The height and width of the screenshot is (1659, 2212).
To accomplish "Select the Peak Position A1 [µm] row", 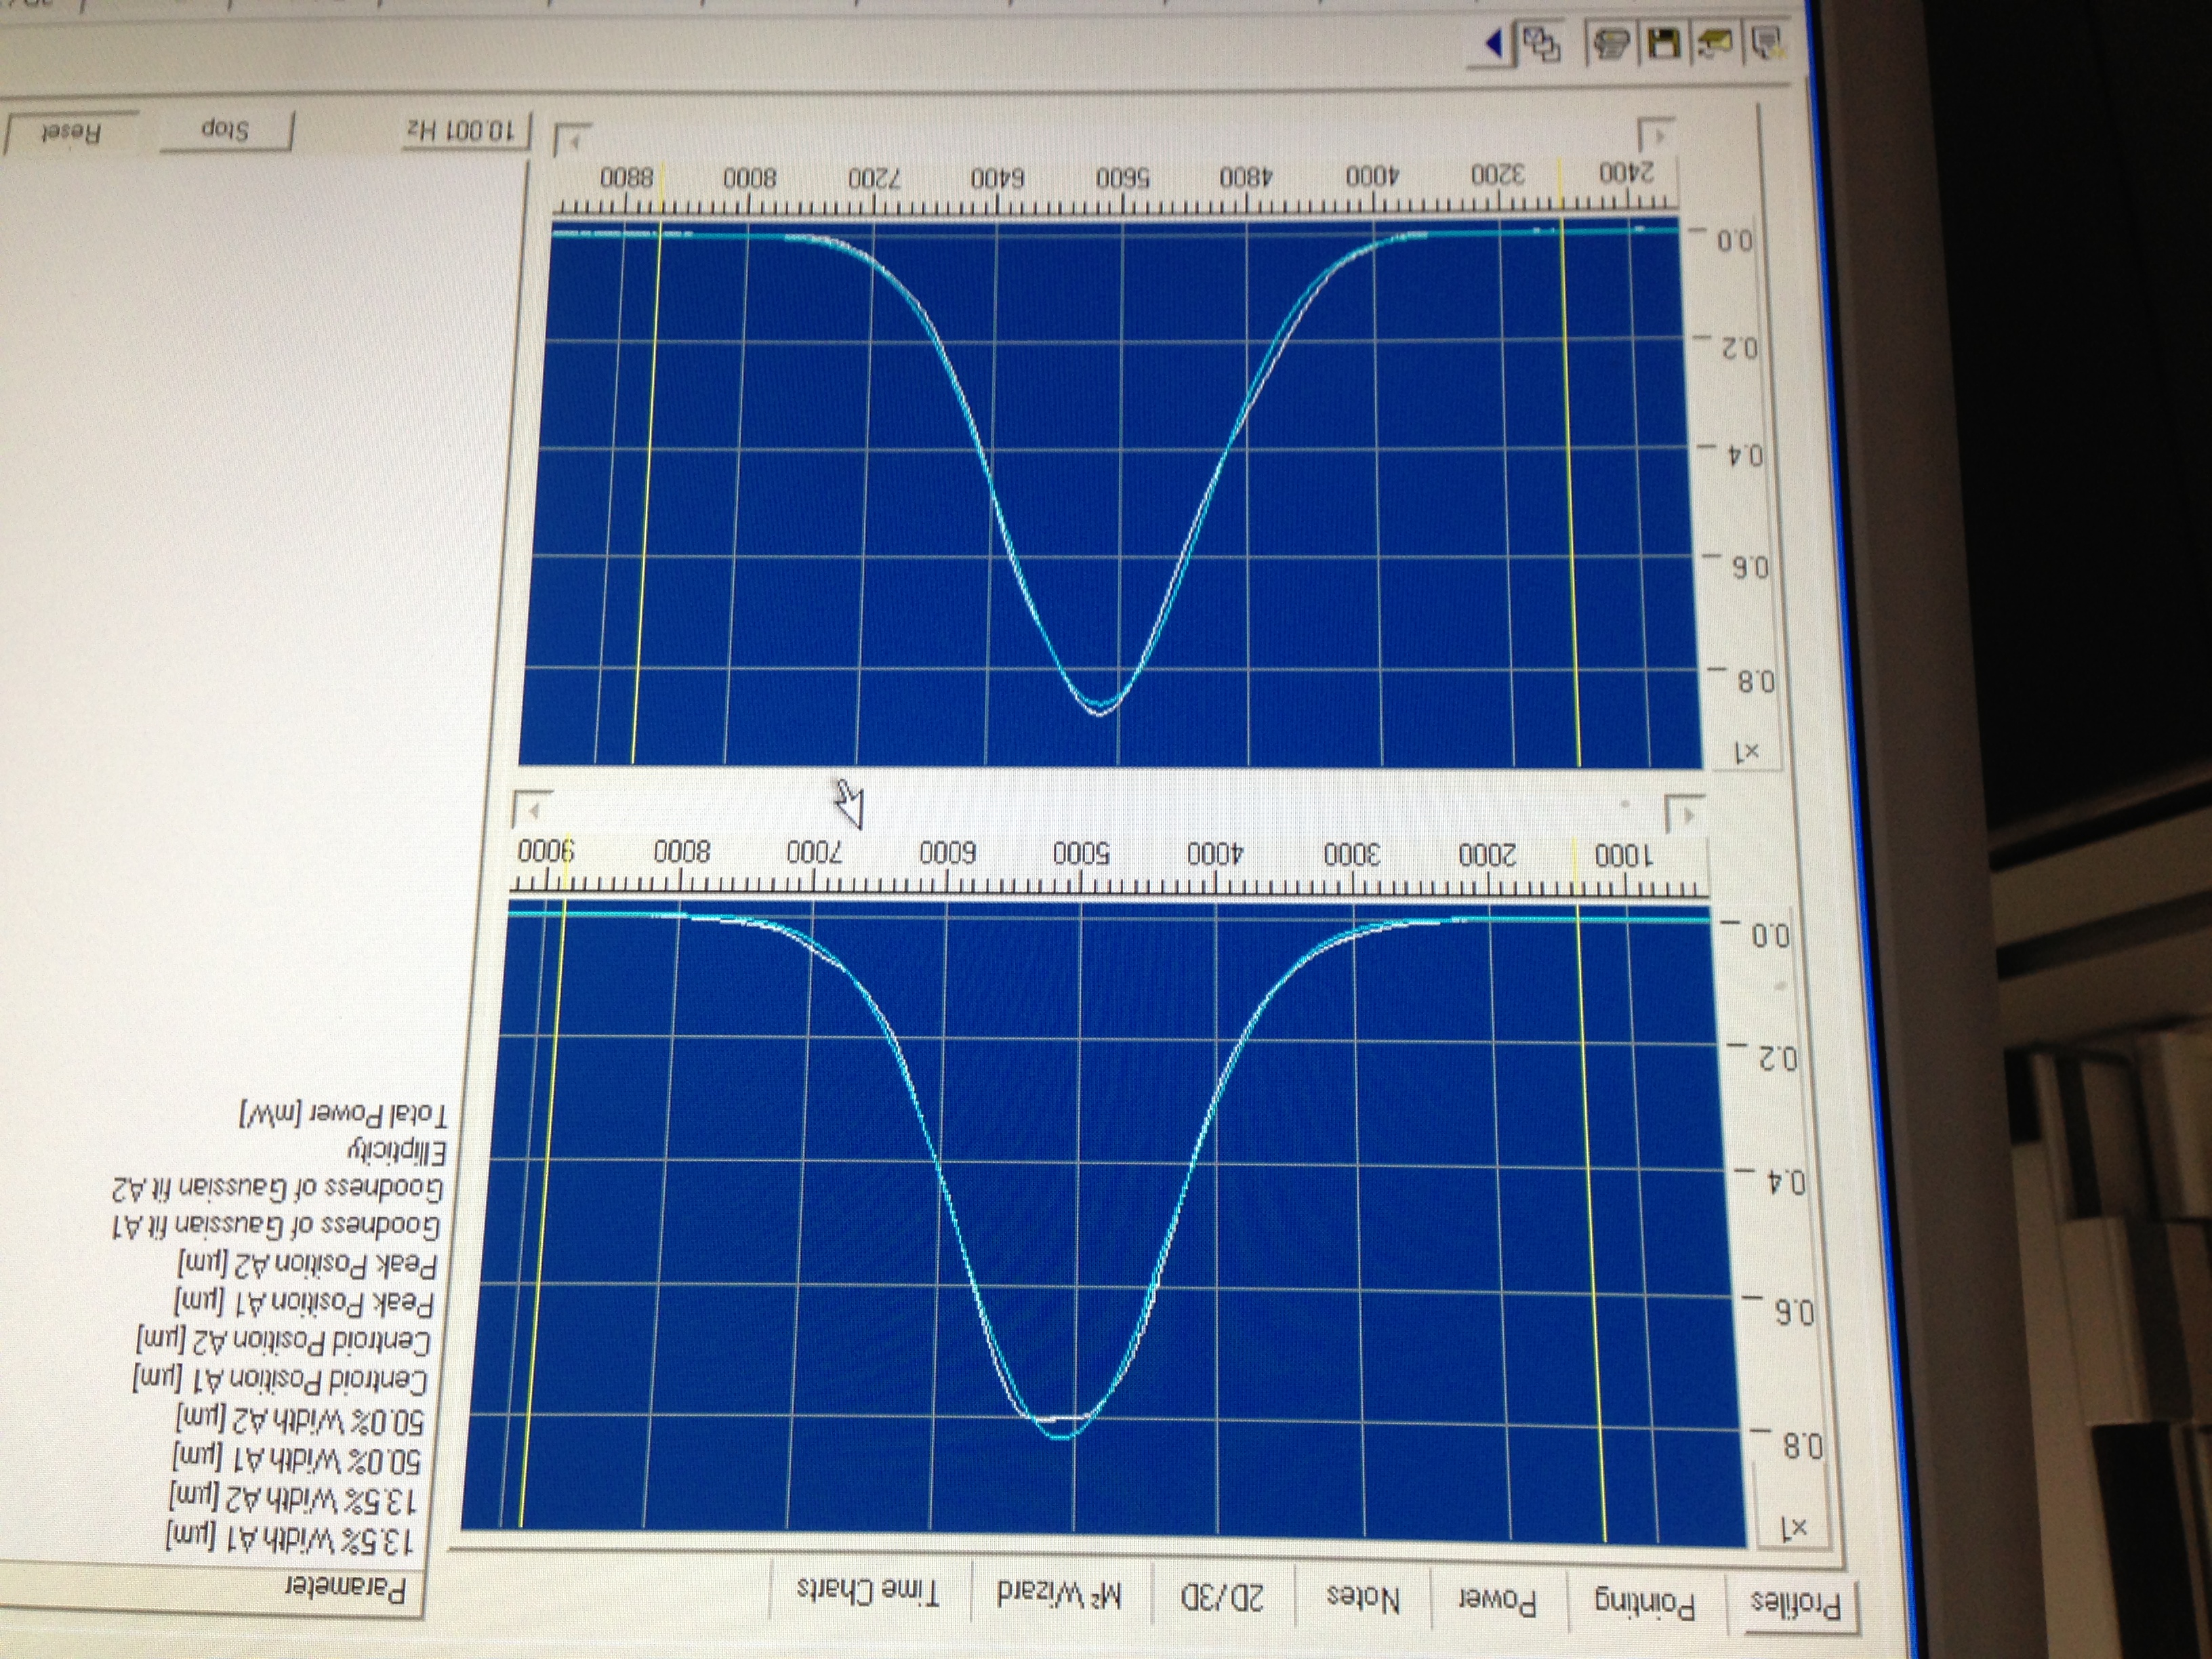I will pos(305,1302).
